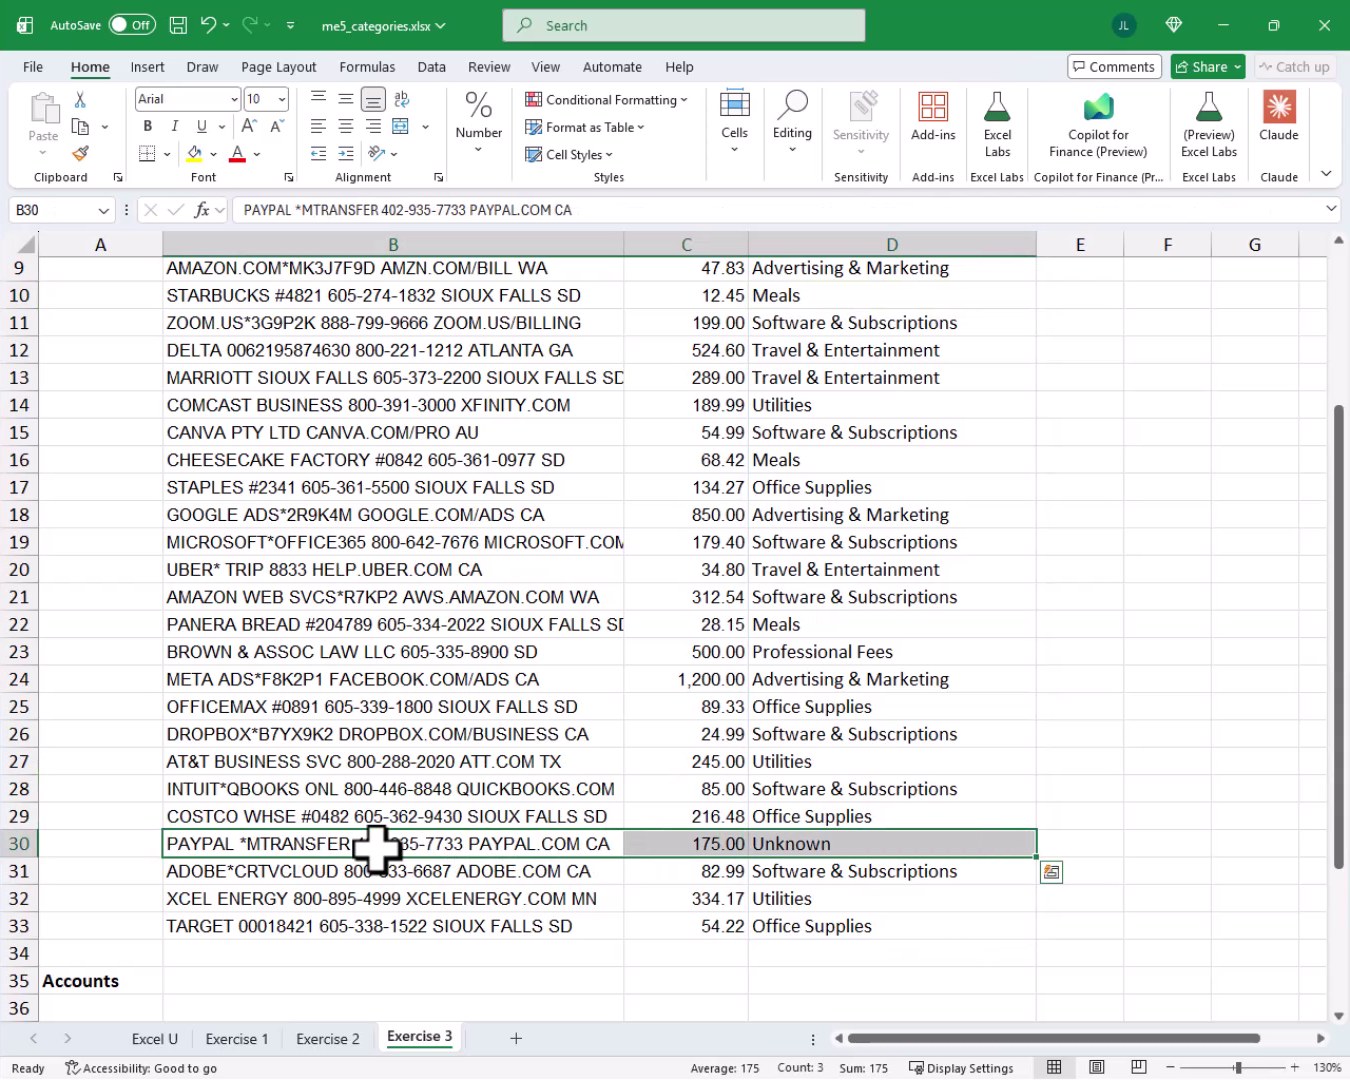
Task: Click the Copy icon in Clipboard group
Action: [80, 127]
